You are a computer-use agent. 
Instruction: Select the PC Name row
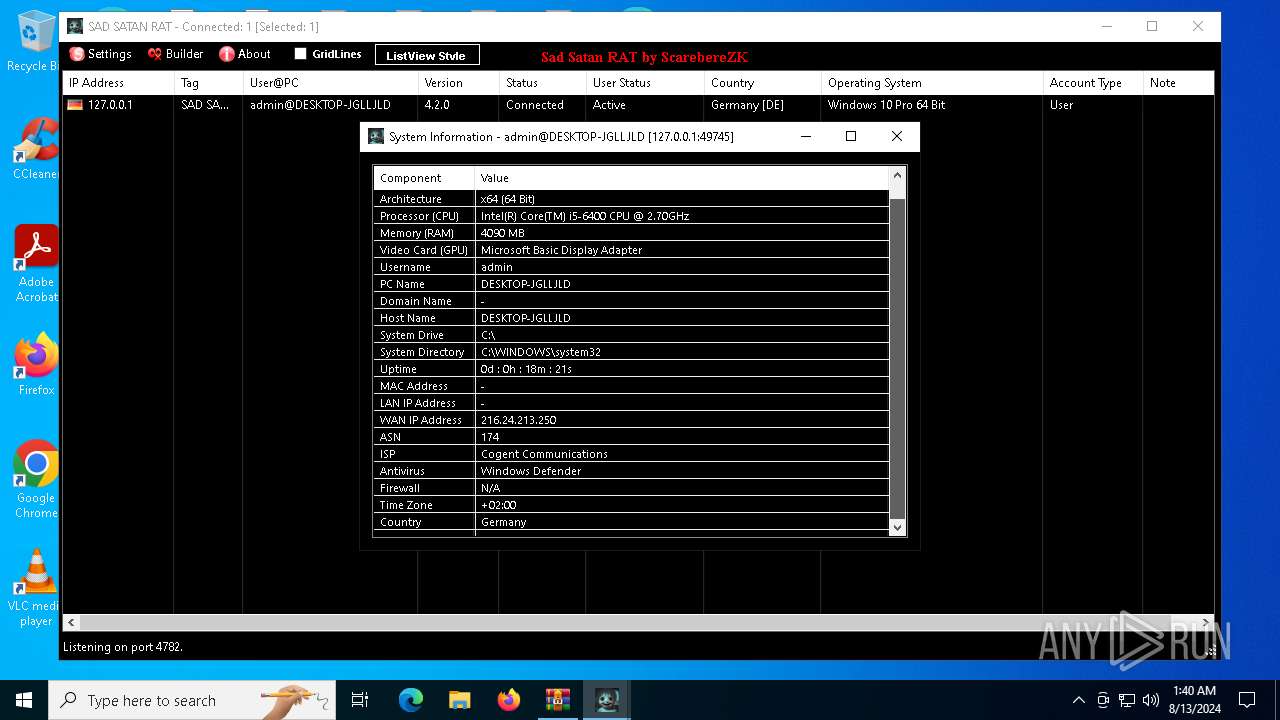click(631, 284)
